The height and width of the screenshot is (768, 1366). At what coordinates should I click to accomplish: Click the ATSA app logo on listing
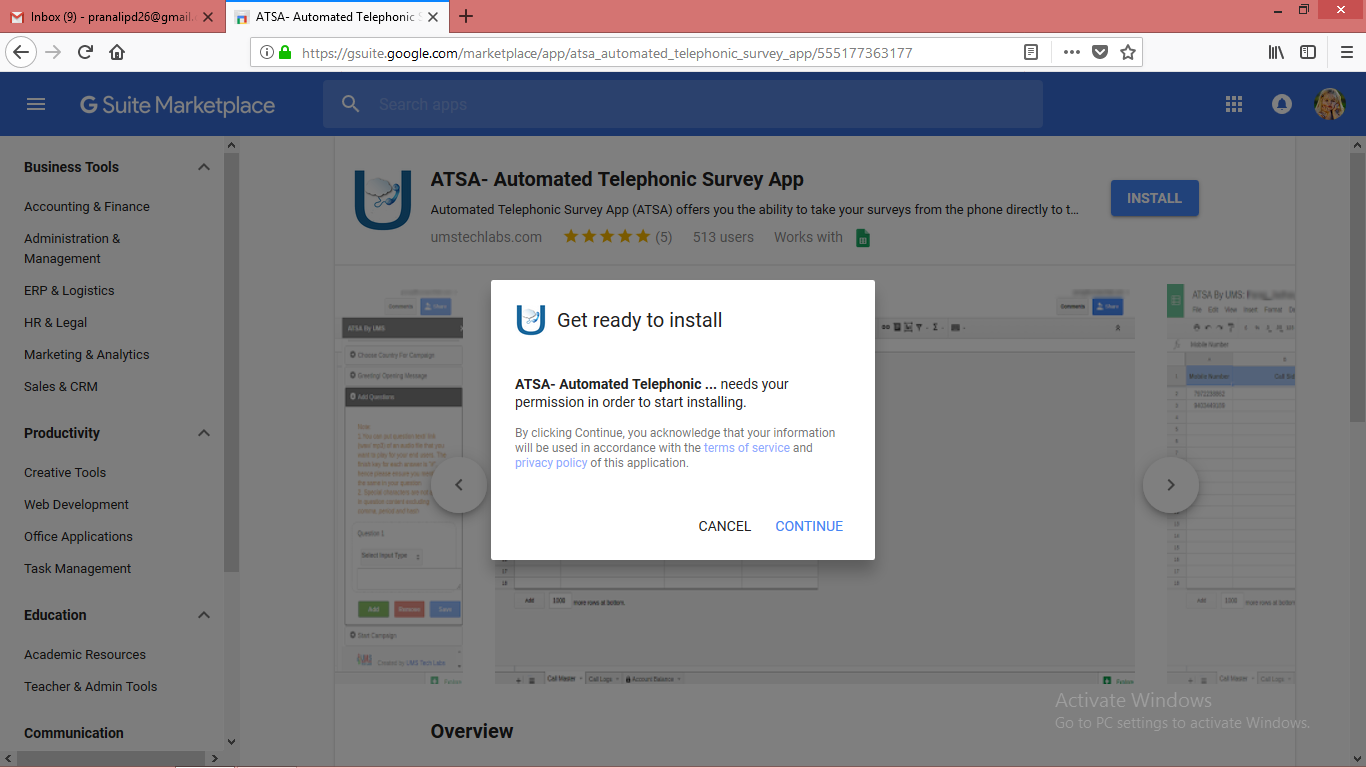(383, 200)
